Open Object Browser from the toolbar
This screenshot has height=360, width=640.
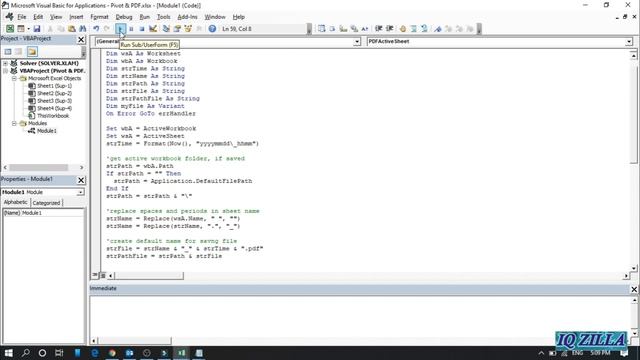(x=188, y=29)
